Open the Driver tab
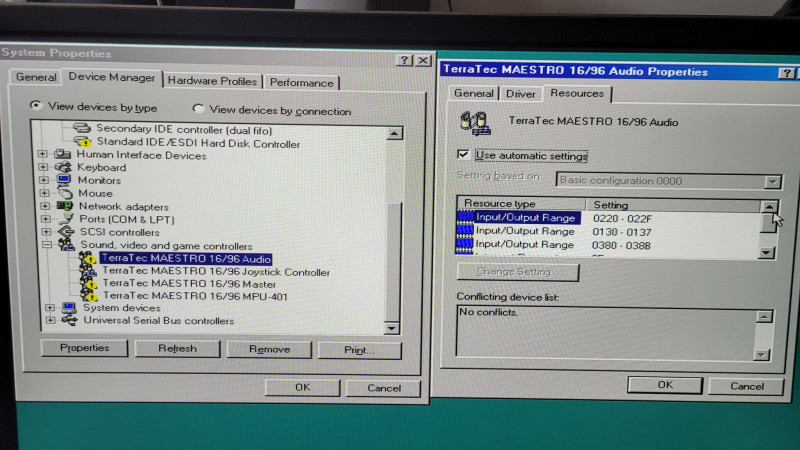The image size is (800, 450). coord(520,94)
